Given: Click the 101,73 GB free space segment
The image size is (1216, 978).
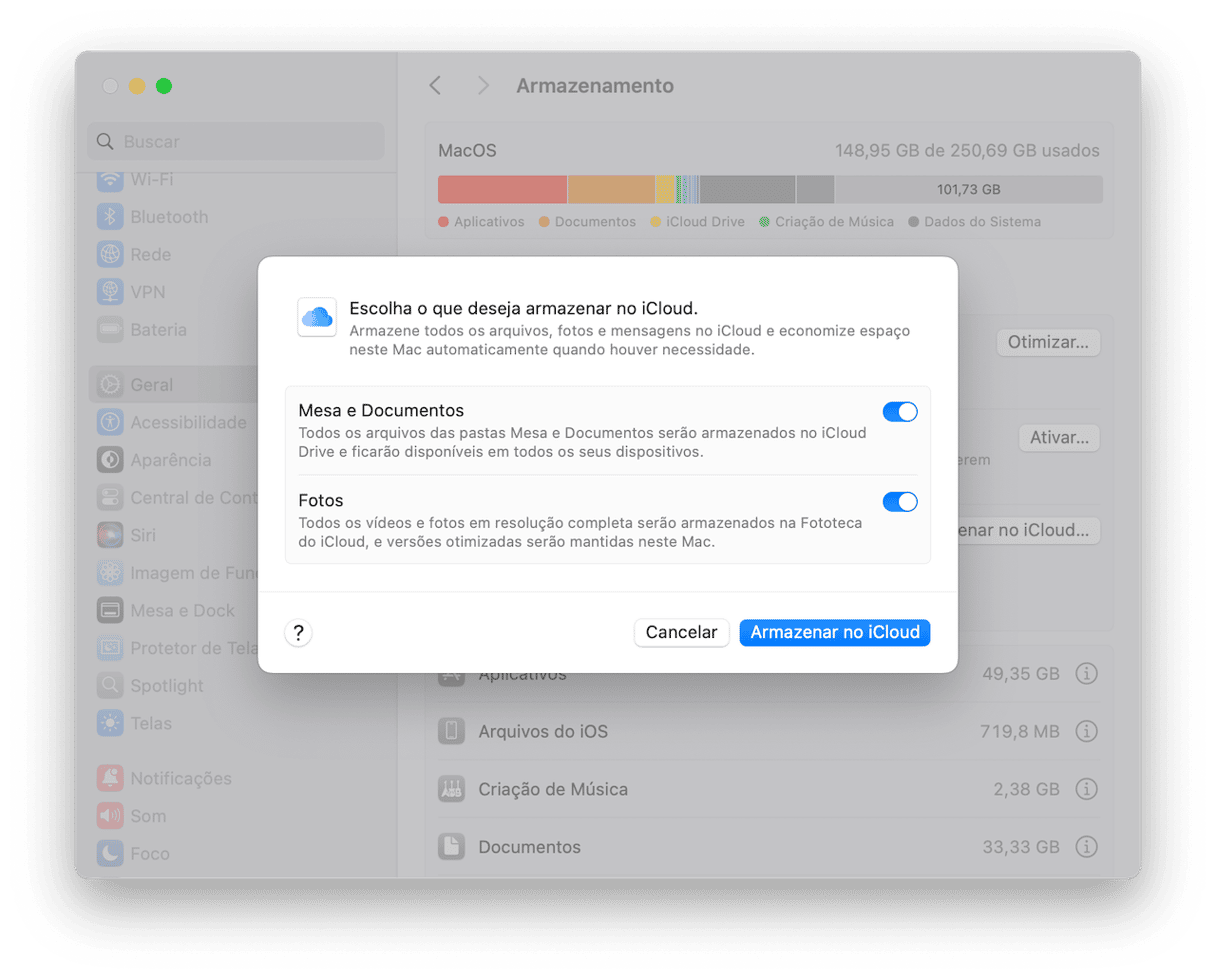Looking at the screenshot, I should 968,189.
